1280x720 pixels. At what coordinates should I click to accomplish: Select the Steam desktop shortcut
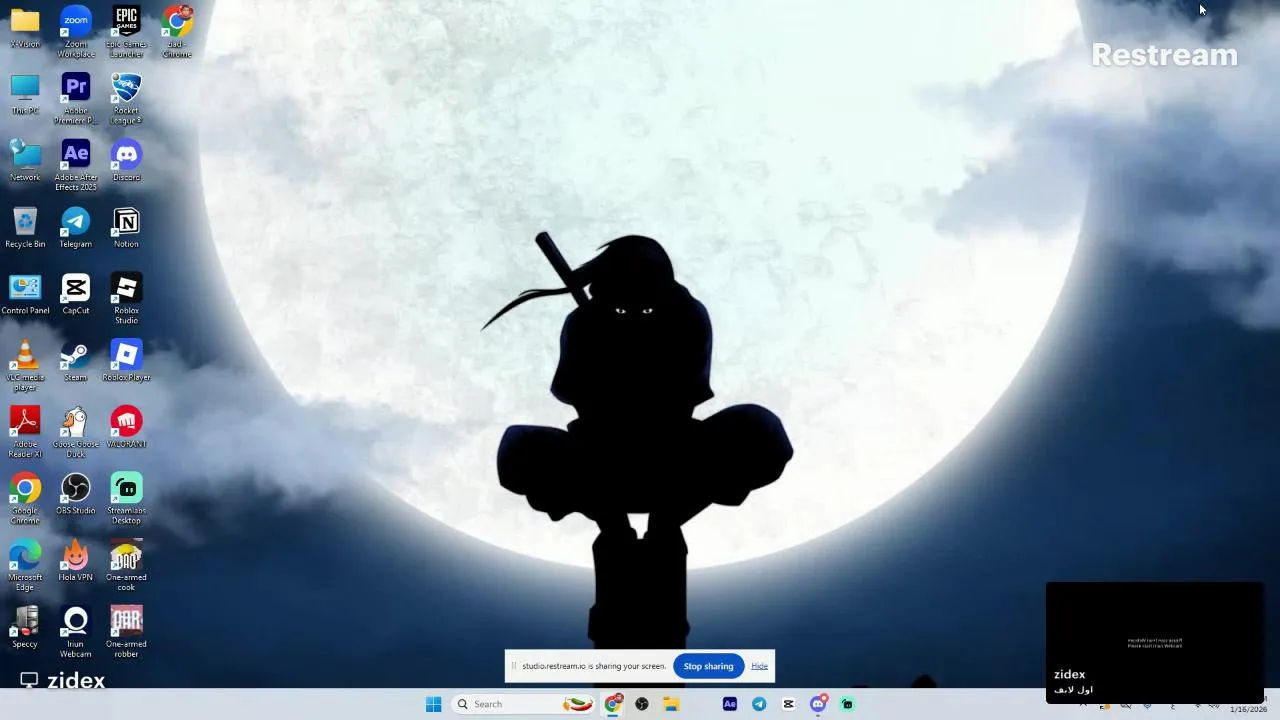76,361
